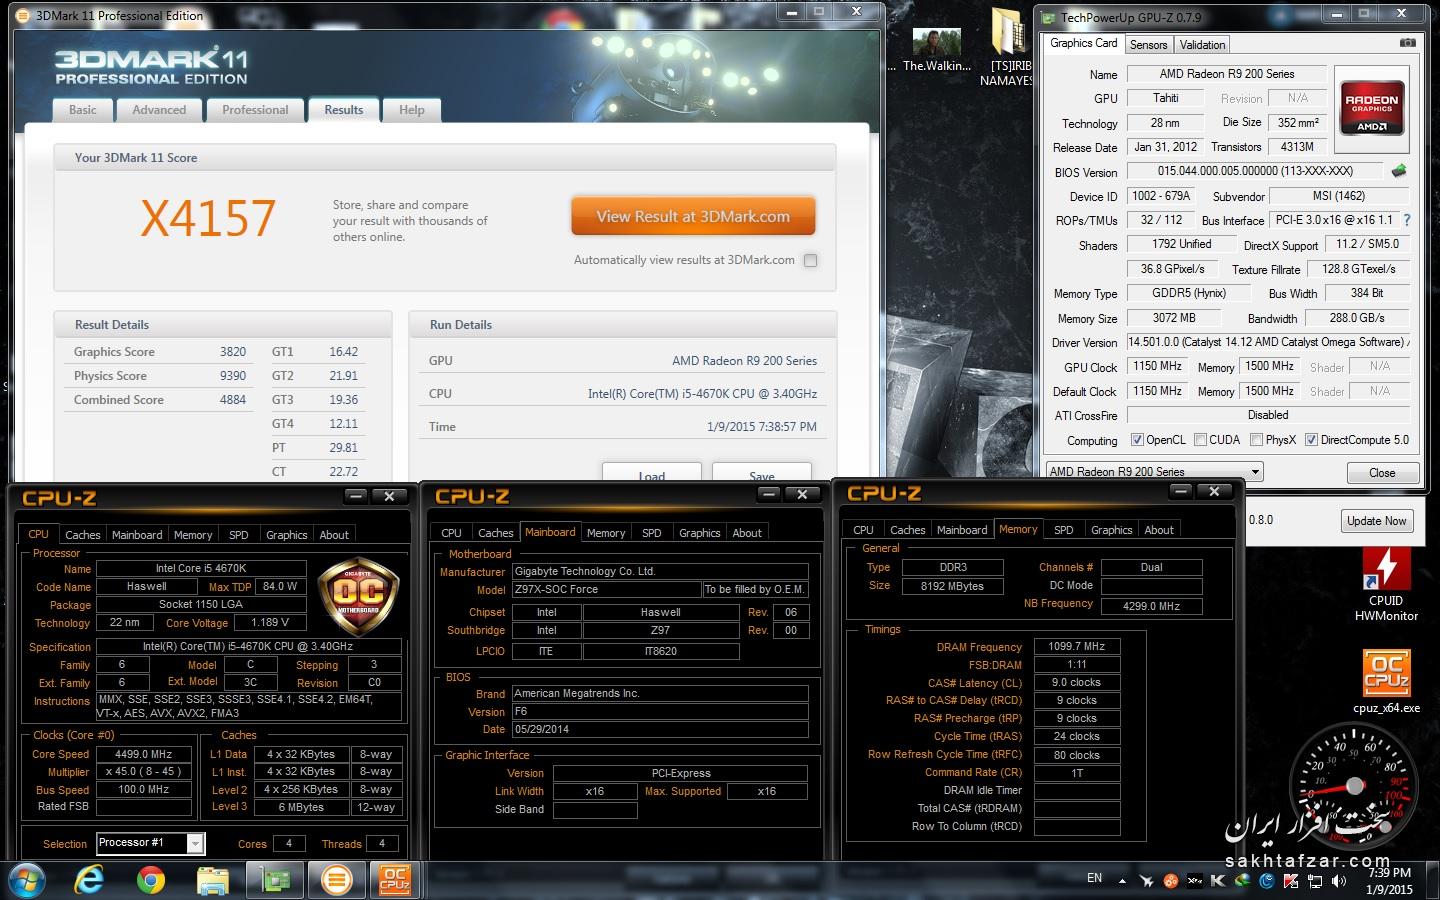Screen dimensions: 1440x900
Task: Click the EN language indicator
Action: [1095, 878]
